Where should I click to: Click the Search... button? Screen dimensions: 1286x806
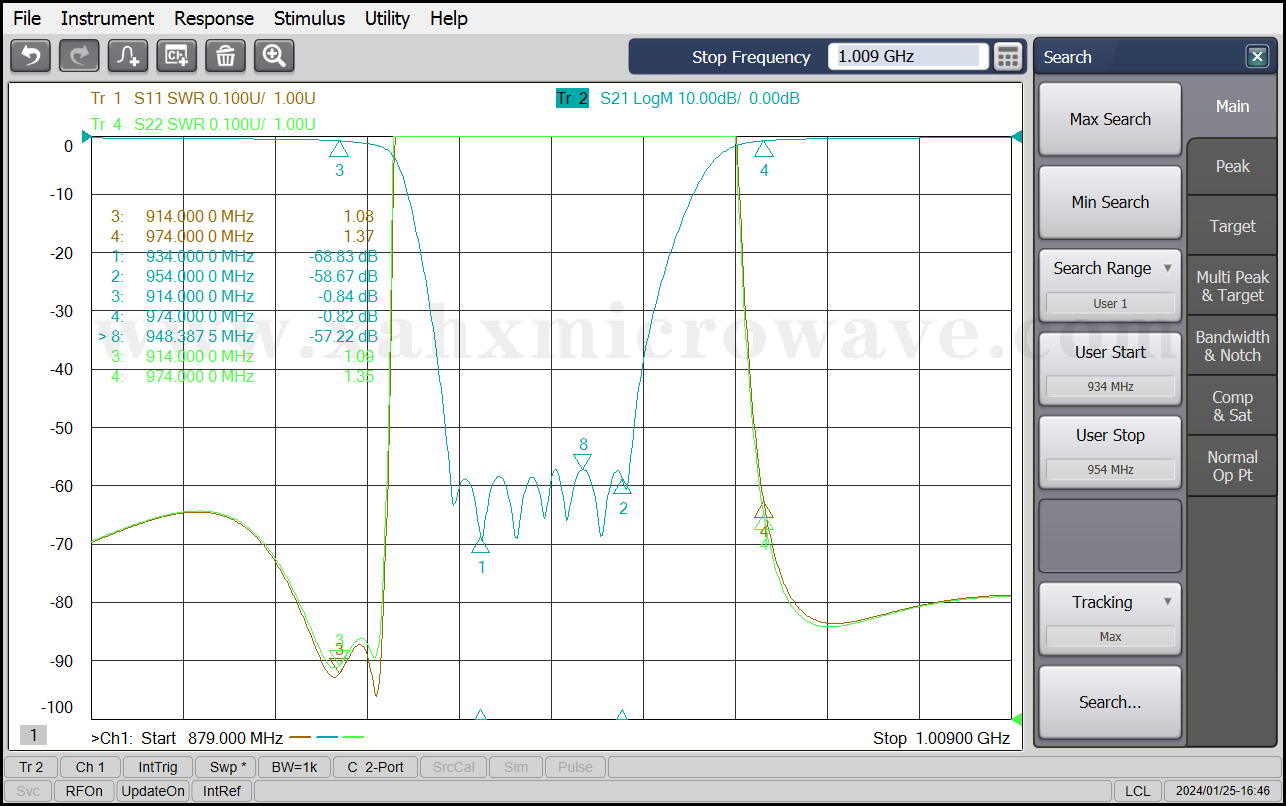pyautogui.click(x=1110, y=702)
